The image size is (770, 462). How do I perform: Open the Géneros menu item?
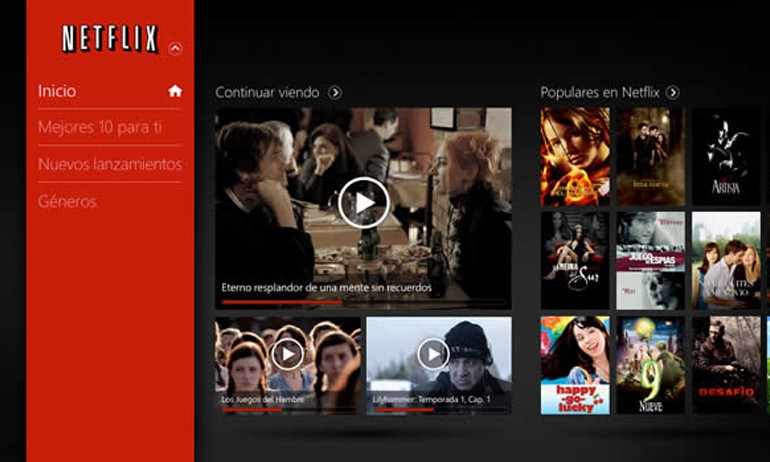(67, 201)
